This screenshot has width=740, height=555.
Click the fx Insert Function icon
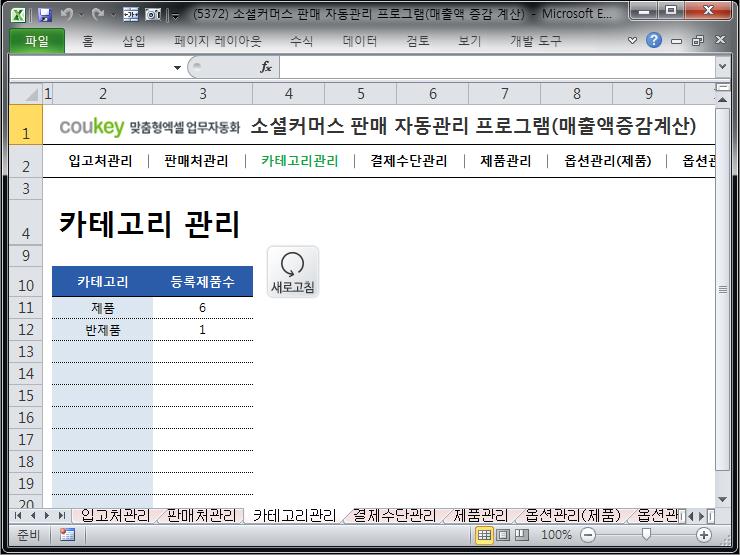click(266, 67)
